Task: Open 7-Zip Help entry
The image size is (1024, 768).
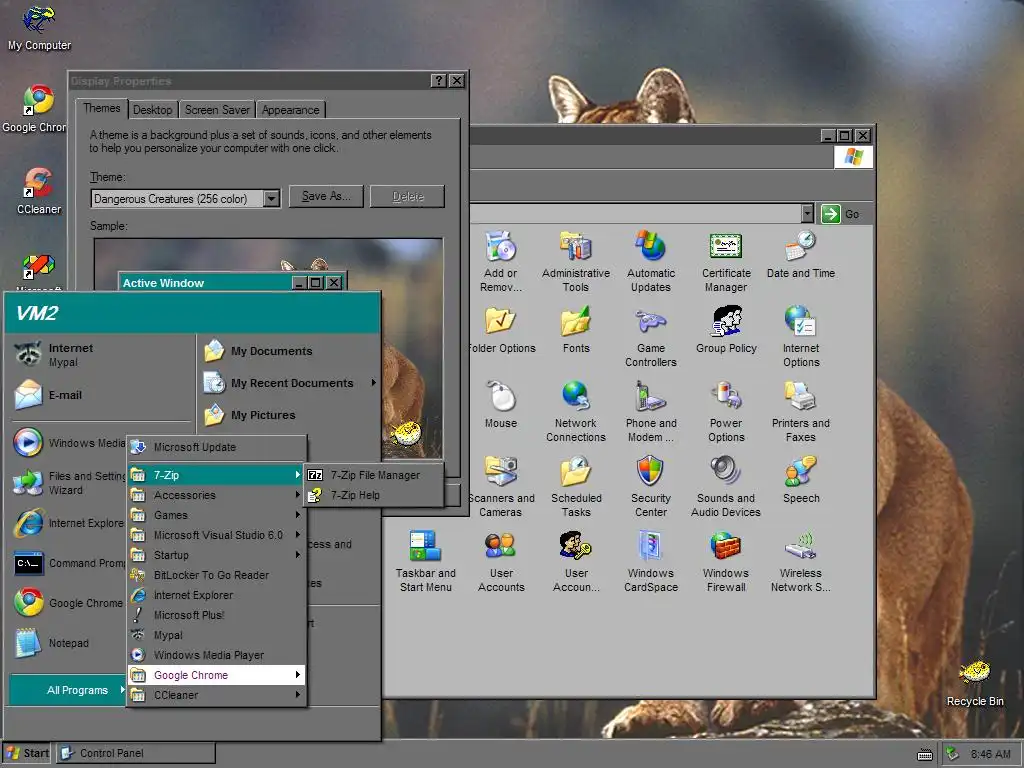Action: tap(374, 495)
